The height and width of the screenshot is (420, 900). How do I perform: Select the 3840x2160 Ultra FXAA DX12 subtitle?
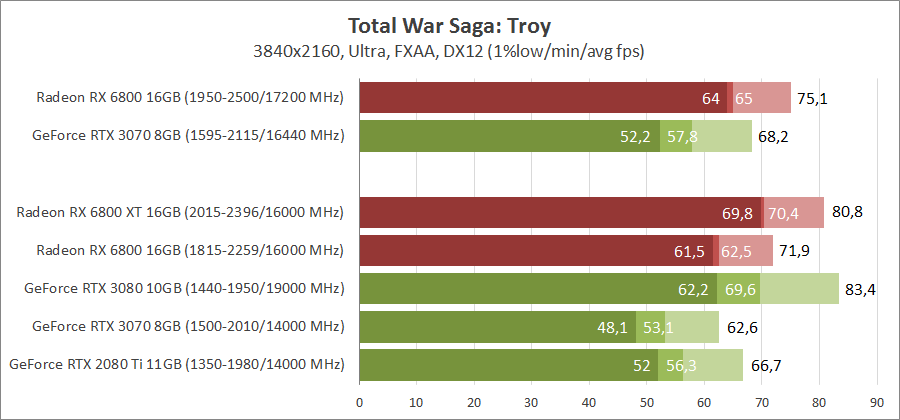click(449, 50)
